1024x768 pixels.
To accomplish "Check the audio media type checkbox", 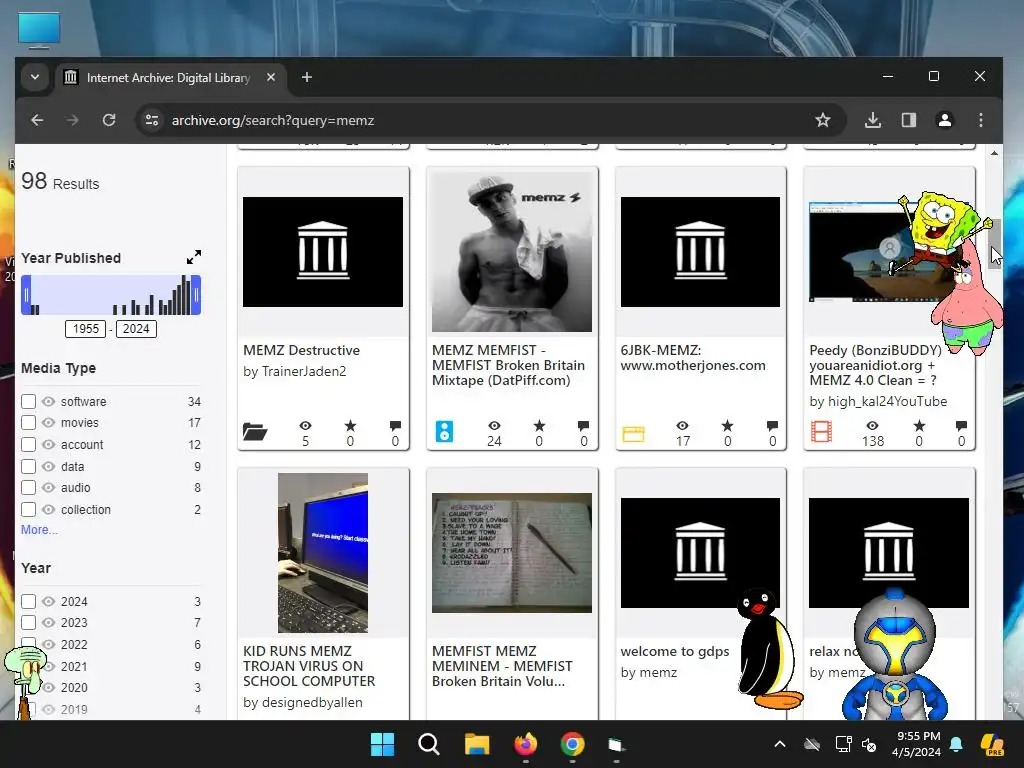I will (x=28, y=488).
